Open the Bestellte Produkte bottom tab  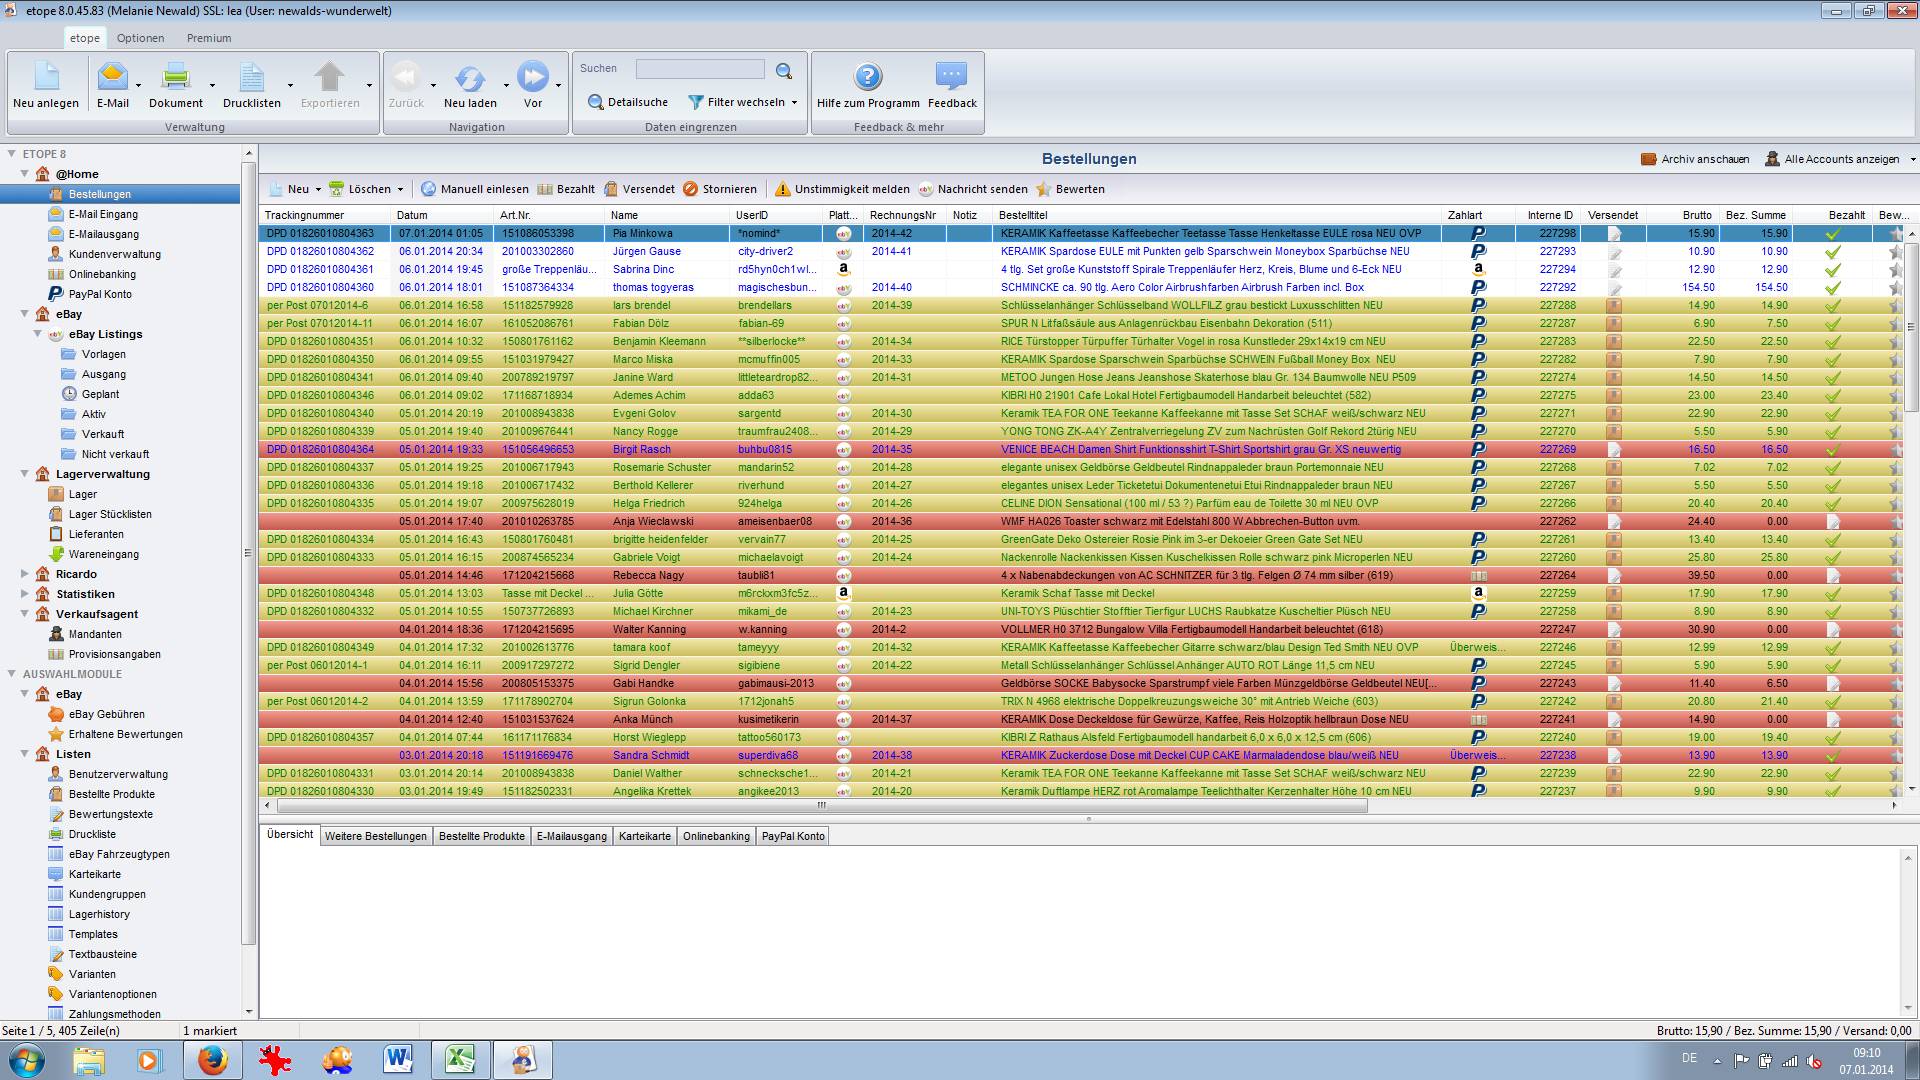(x=481, y=836)
